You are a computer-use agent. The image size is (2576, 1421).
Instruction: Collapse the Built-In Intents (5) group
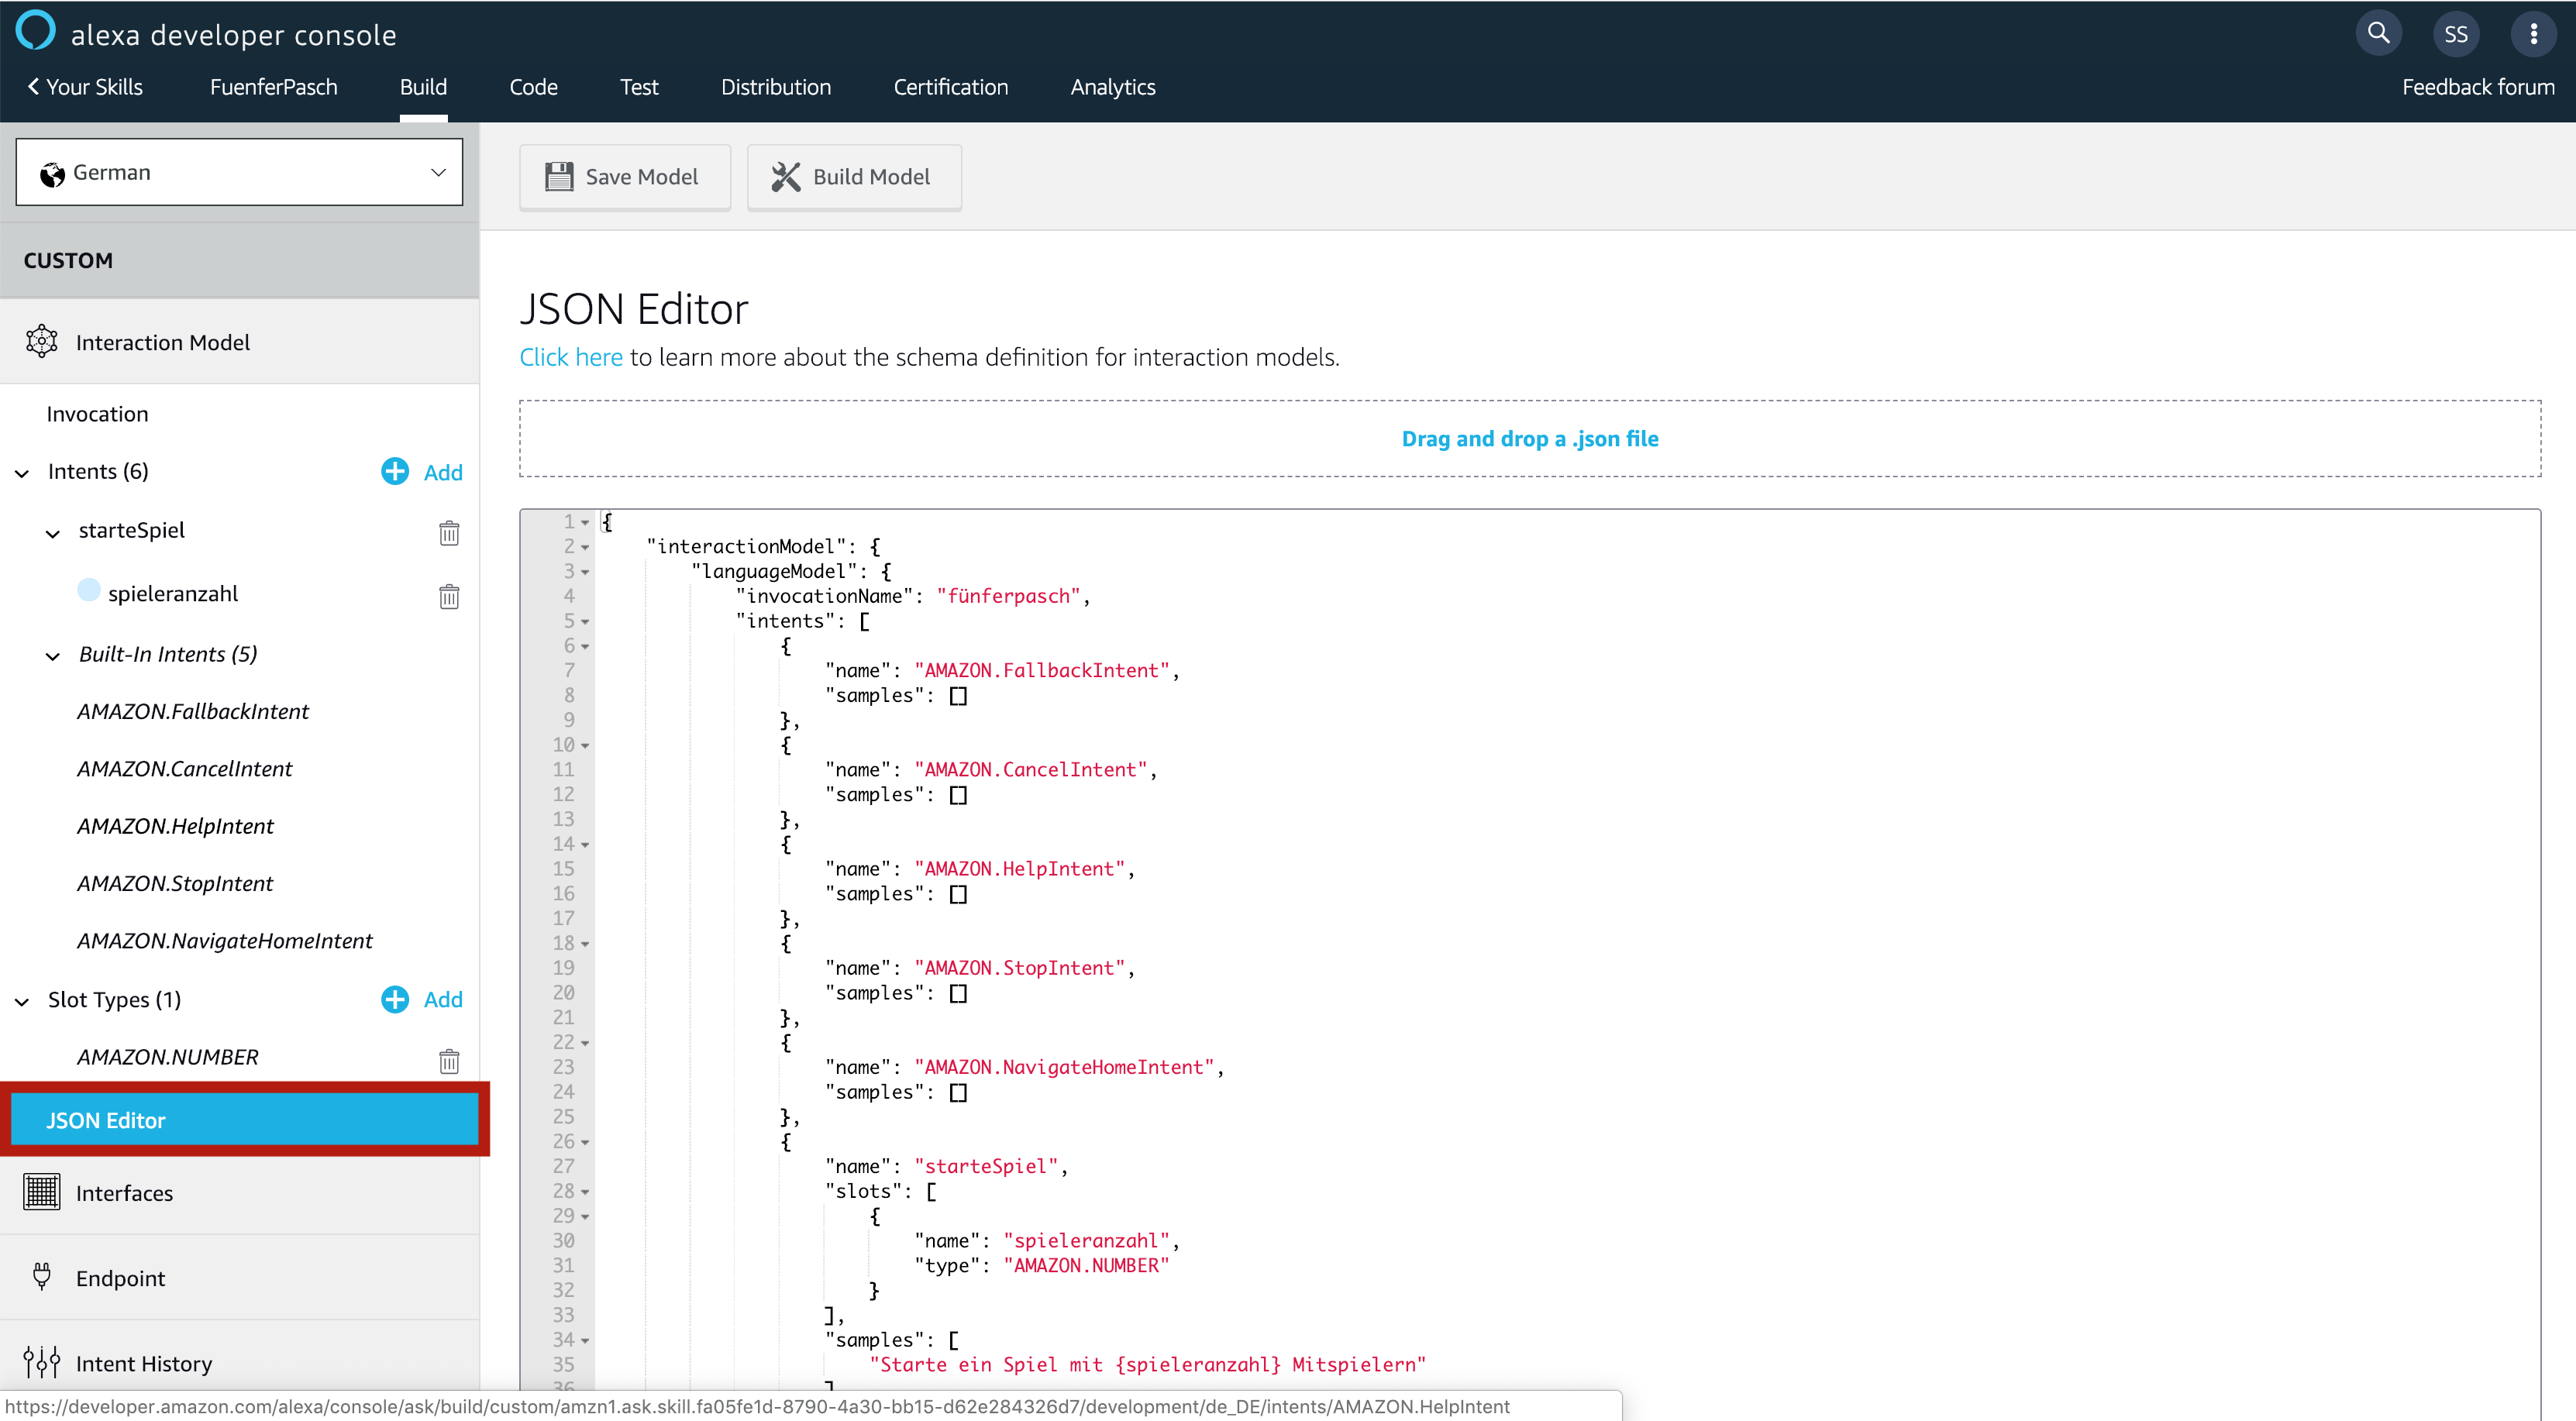[53, 656]
